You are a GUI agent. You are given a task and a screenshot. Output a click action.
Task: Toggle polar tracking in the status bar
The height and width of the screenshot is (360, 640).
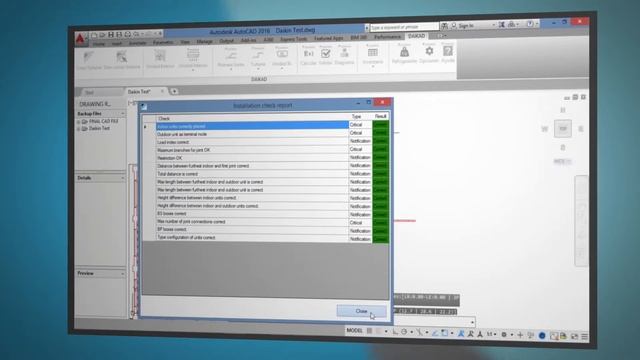404,332
